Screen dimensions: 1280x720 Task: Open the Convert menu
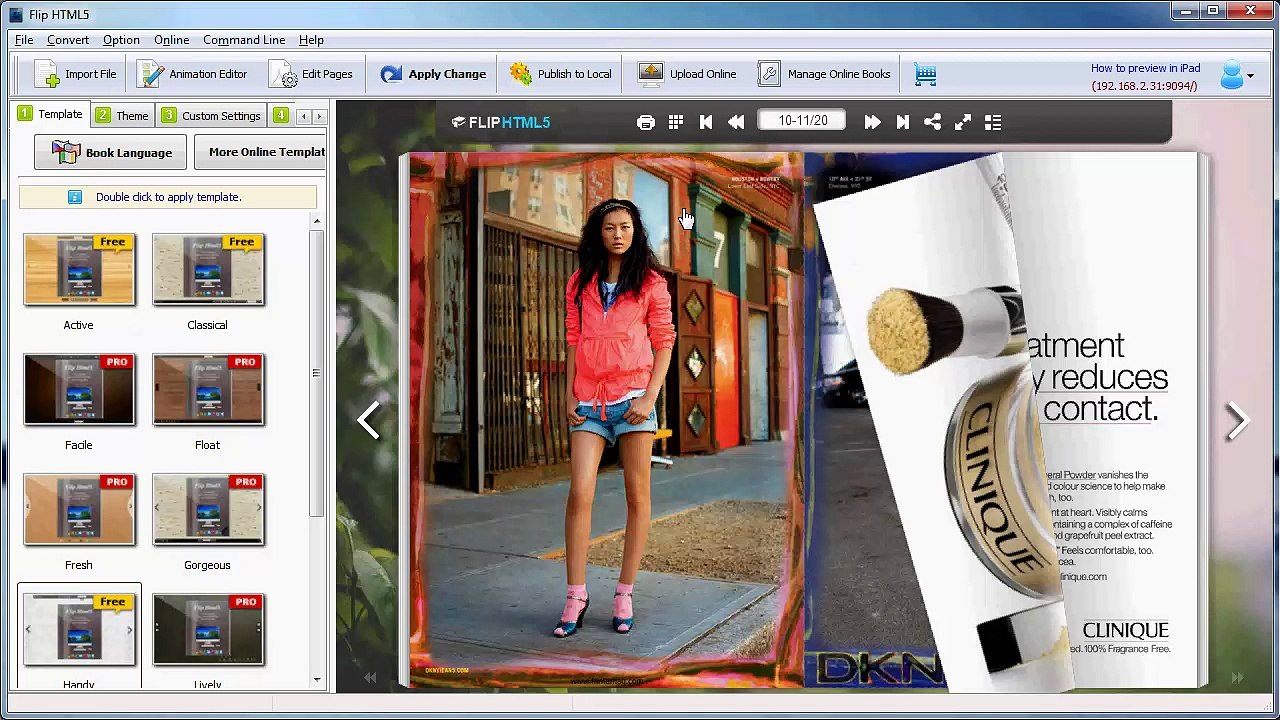click(x=68, y=40)
